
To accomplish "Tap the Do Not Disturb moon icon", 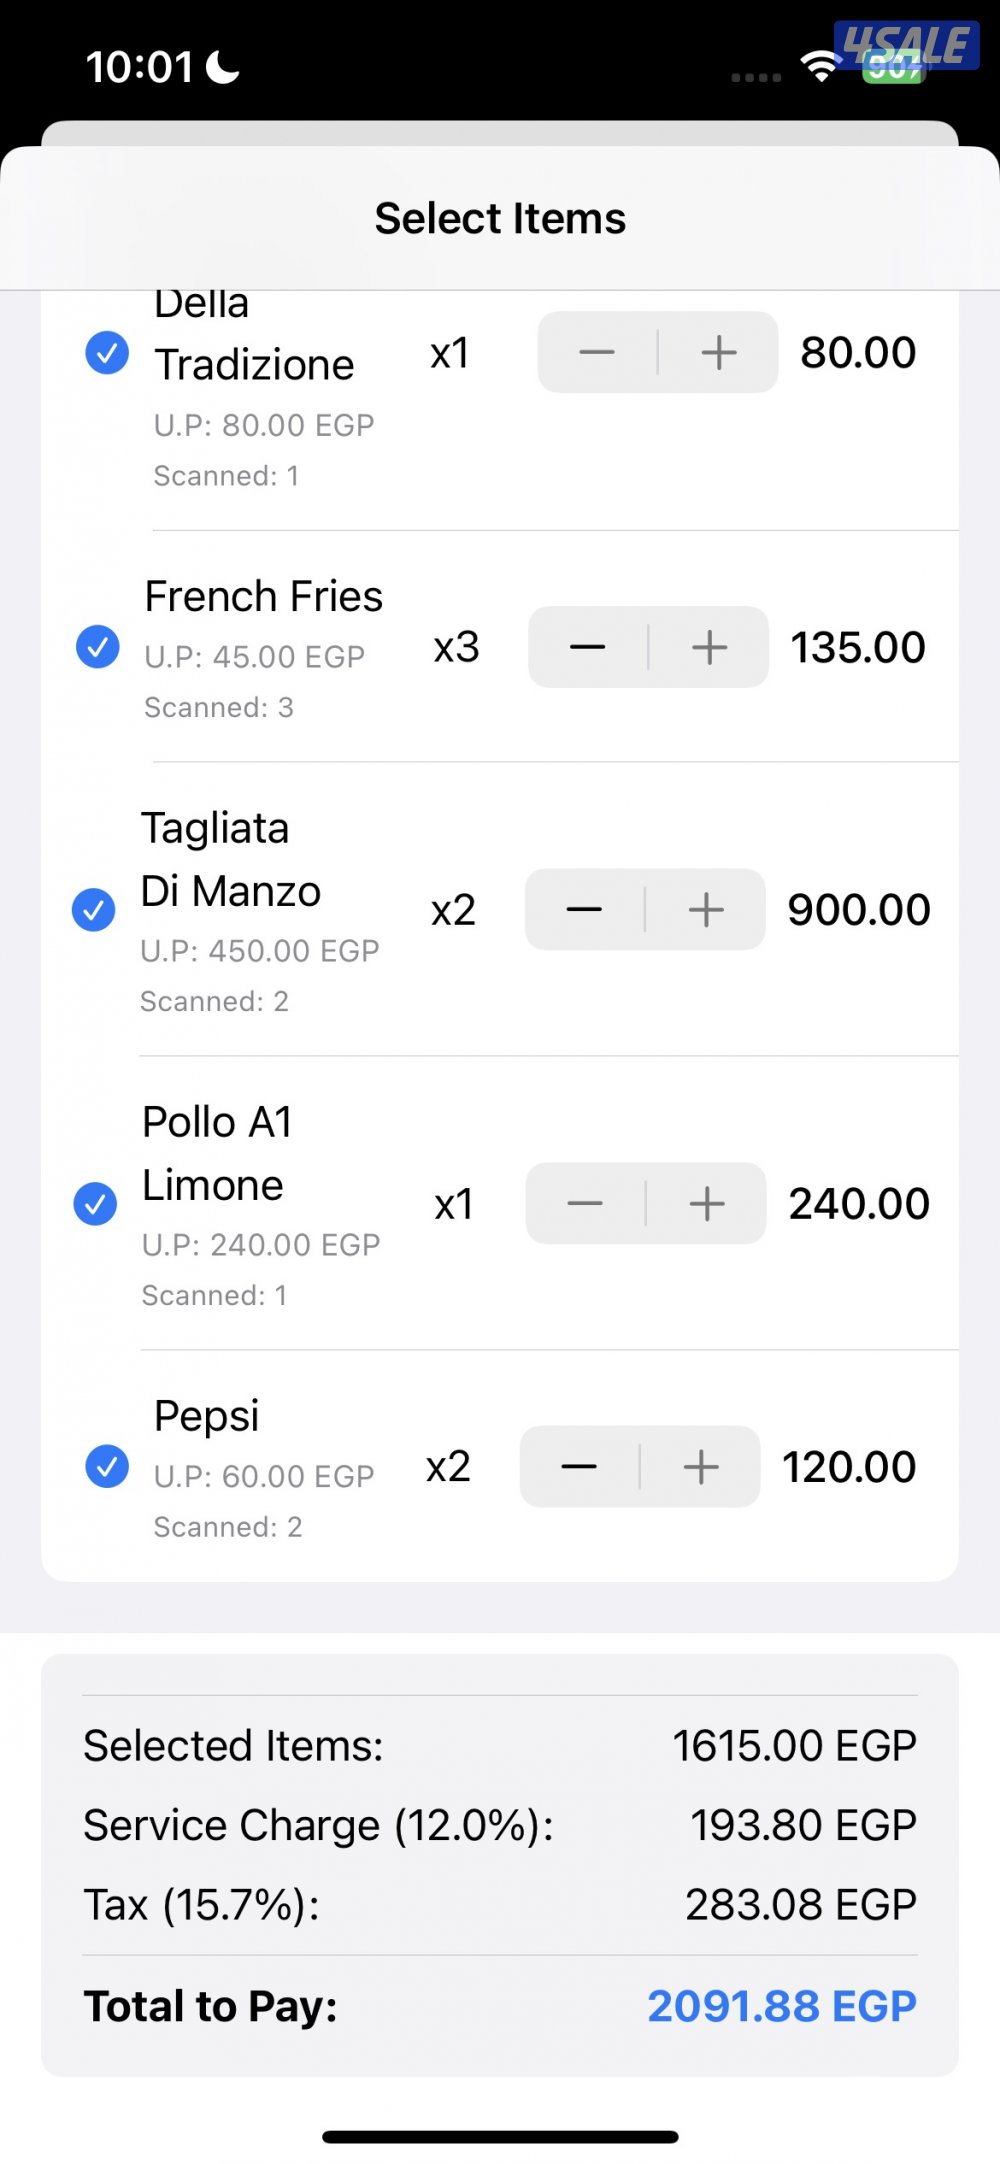I will (x=222, y=67).
